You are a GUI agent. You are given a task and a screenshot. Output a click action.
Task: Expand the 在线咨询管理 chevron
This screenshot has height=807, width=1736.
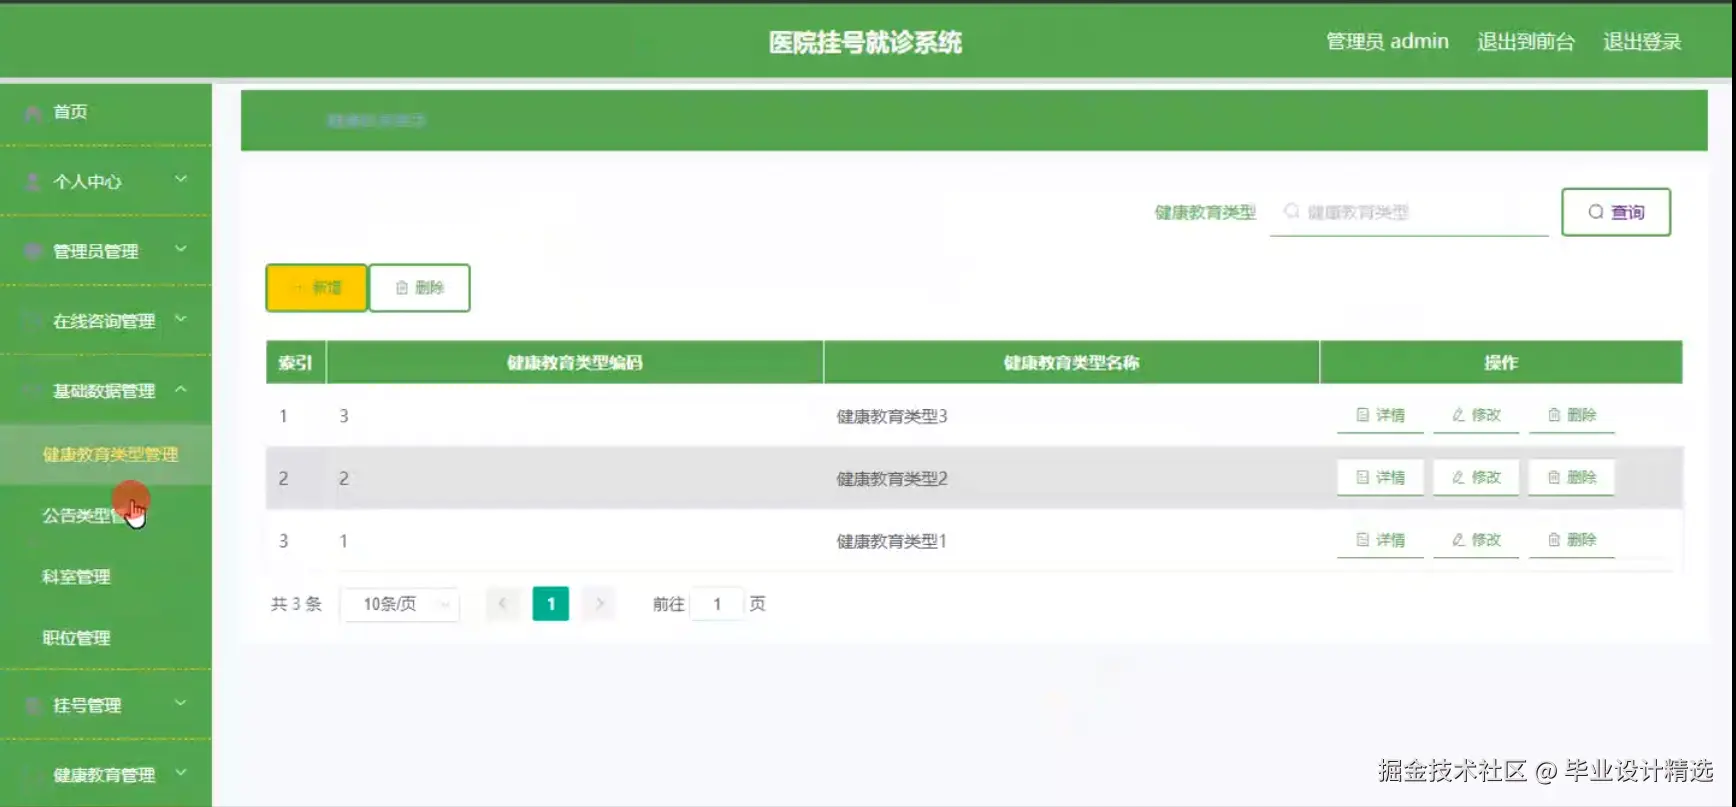(181, 319)
